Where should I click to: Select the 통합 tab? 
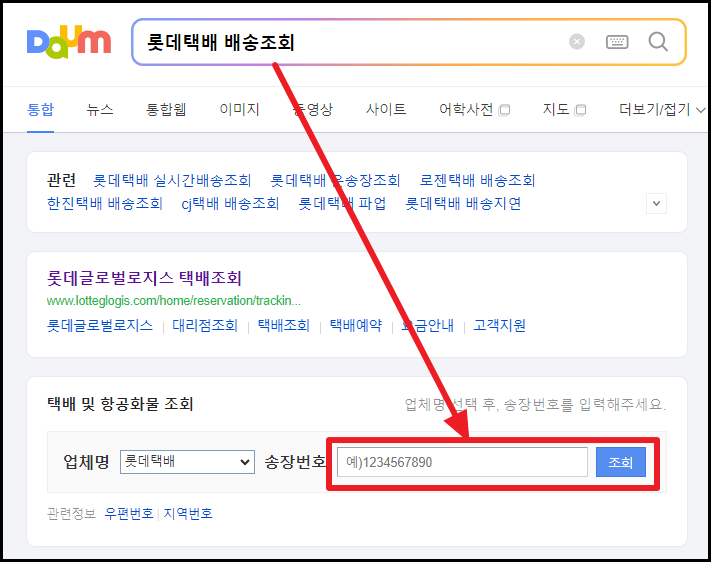[x=40, y=109]
